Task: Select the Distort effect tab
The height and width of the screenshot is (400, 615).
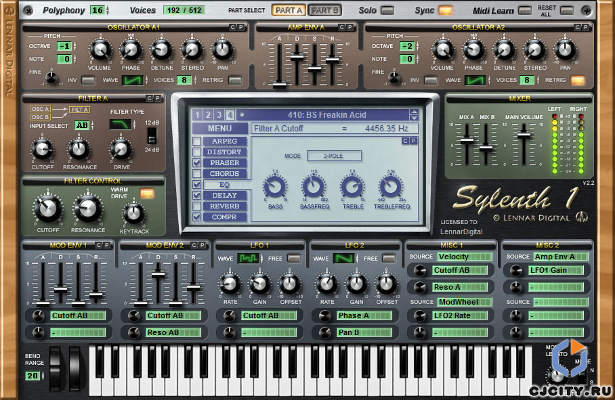Action: click(x=224, y=152)
